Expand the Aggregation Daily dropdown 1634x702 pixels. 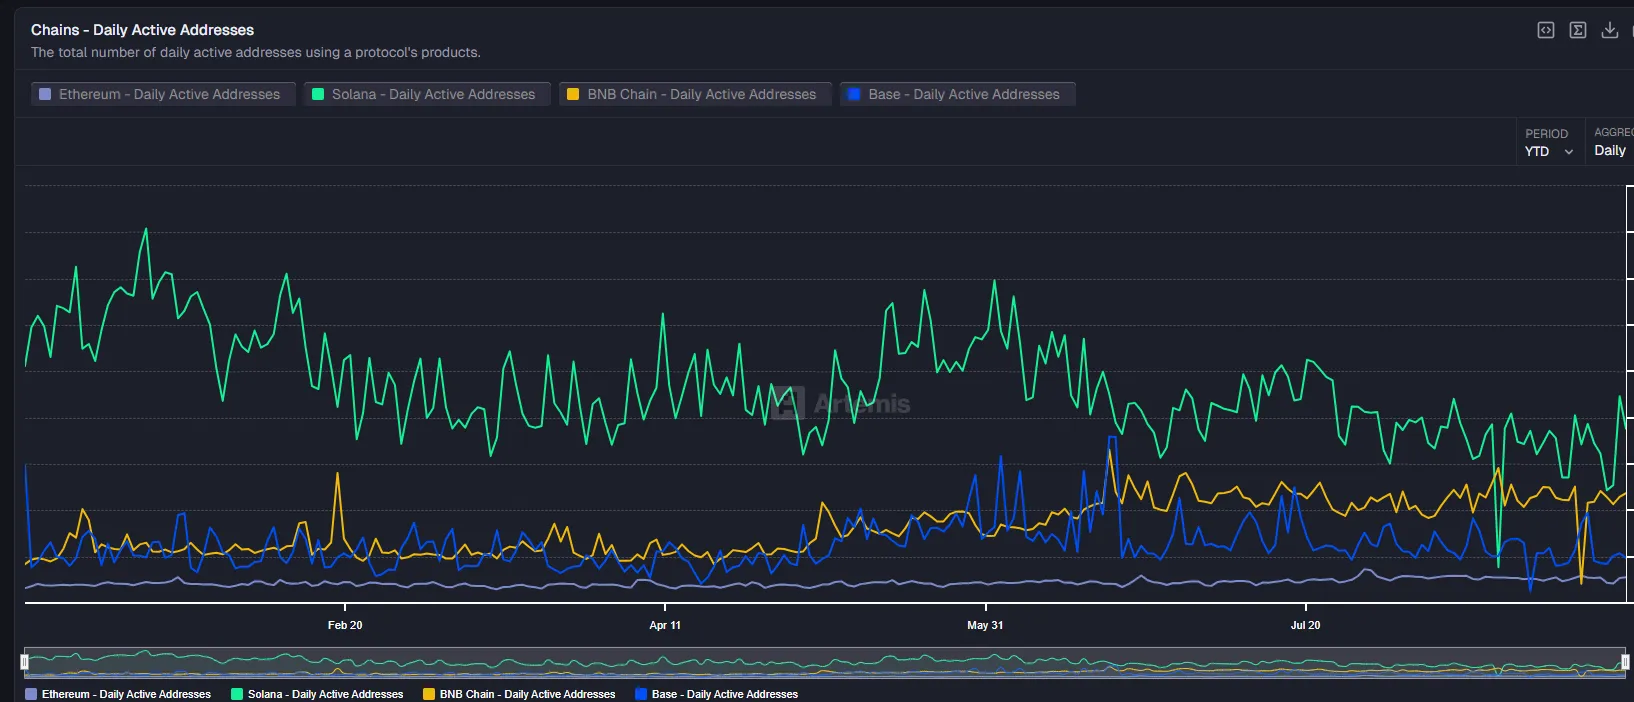[1610, 150]
